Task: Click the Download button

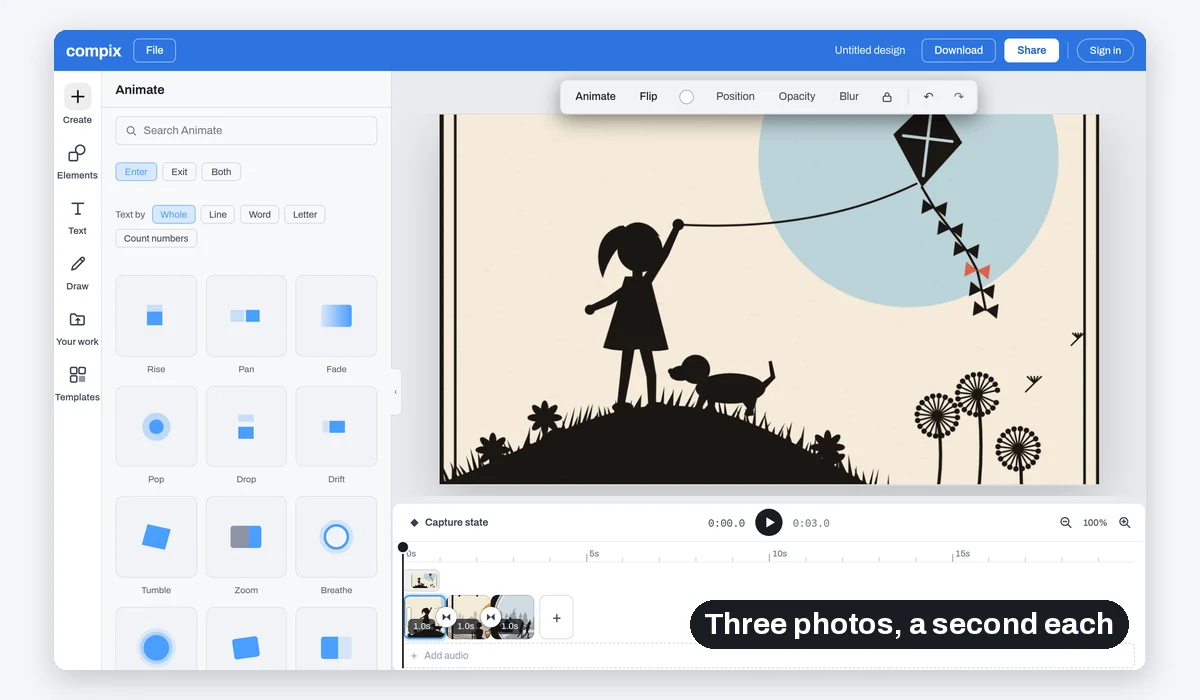Action: [958, 50]
